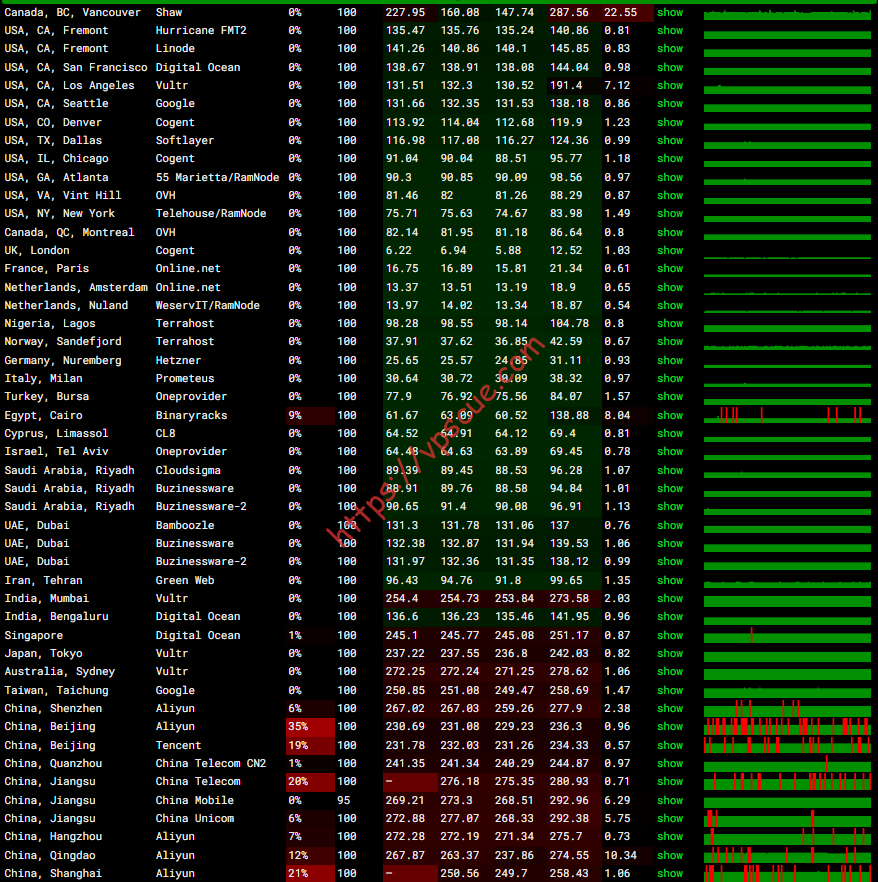The image size is (878, 882).
Task: Open show link in the Hurricane FMT2 row
Action: (670, 30)
